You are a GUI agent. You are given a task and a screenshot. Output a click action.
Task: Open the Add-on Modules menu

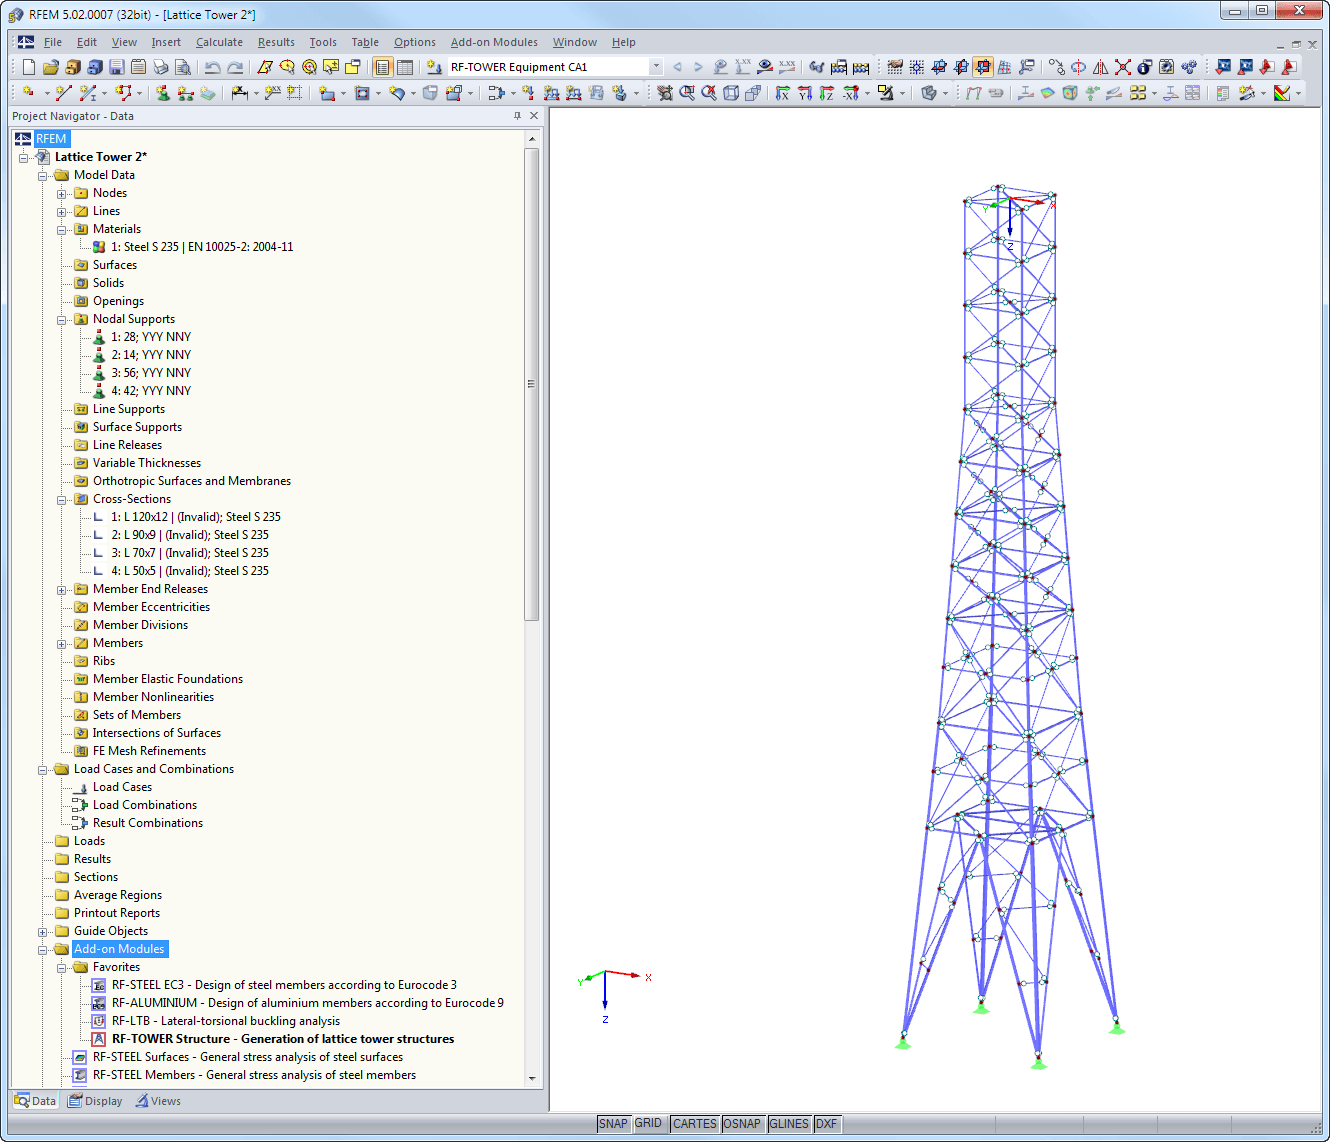pyautogui.click(x=494, y=42)
